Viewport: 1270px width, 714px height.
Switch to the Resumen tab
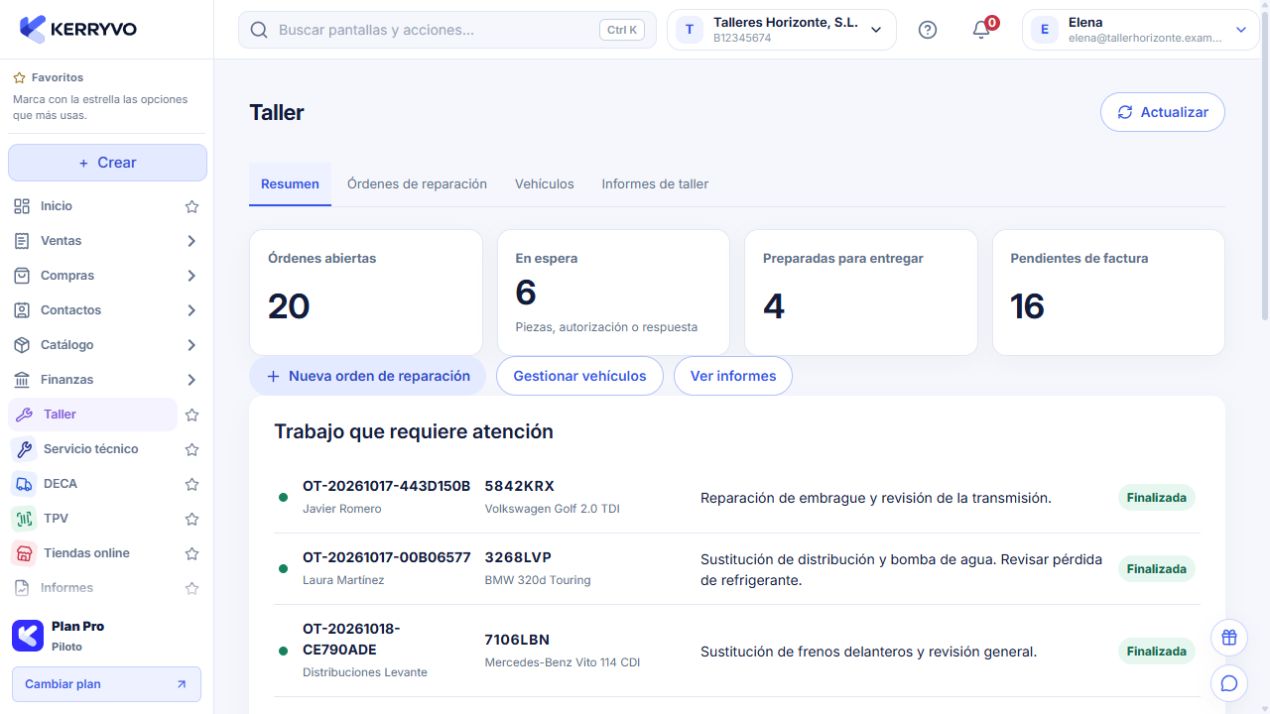[x=290, y=184]
